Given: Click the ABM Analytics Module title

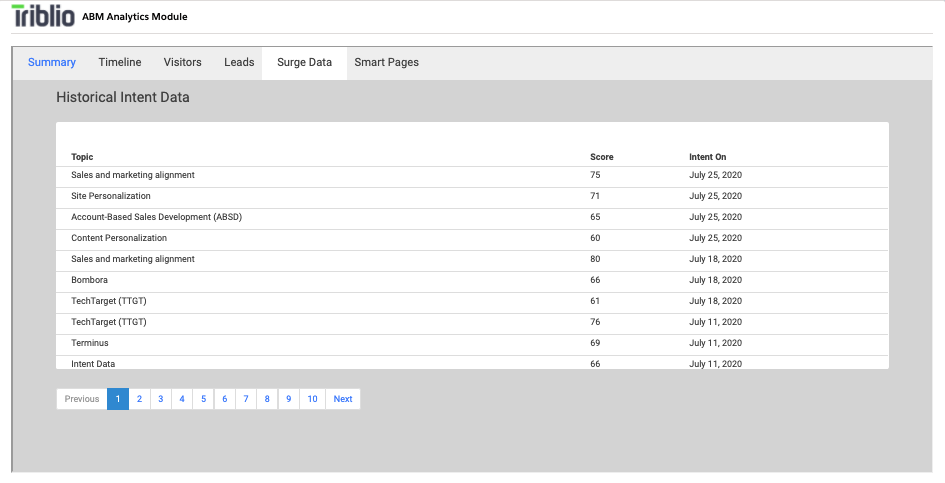Looking at the screenshot, I should tap(134, 17).
